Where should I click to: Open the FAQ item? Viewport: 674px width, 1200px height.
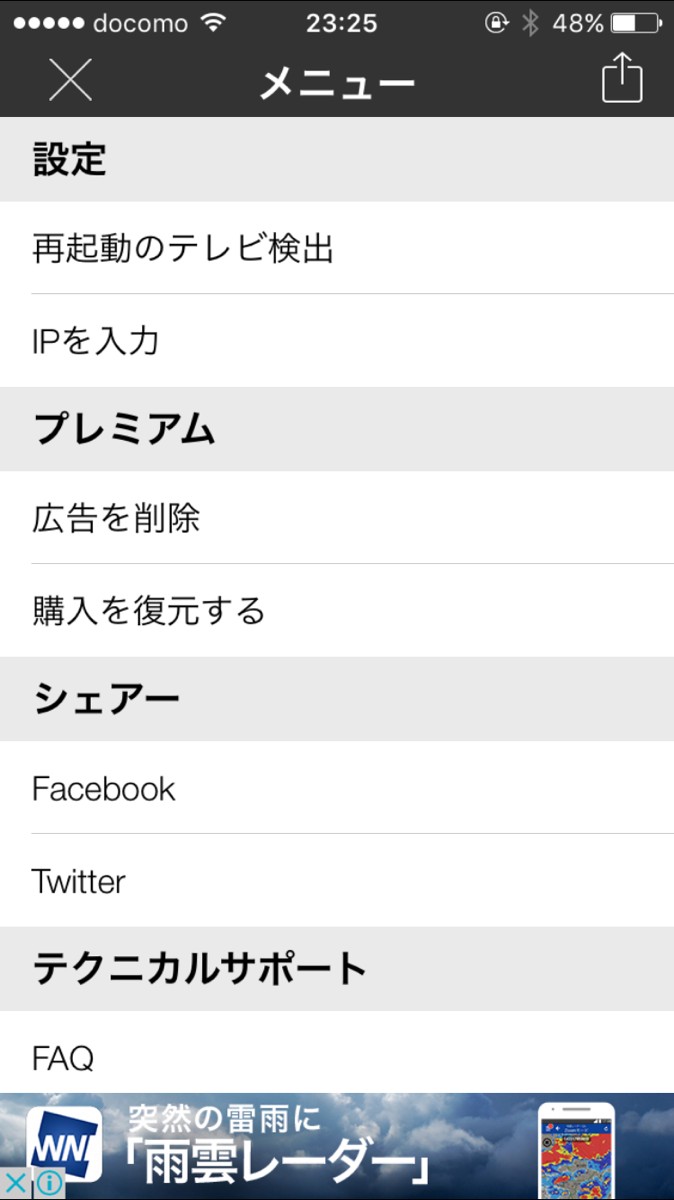click(337, 1057)
